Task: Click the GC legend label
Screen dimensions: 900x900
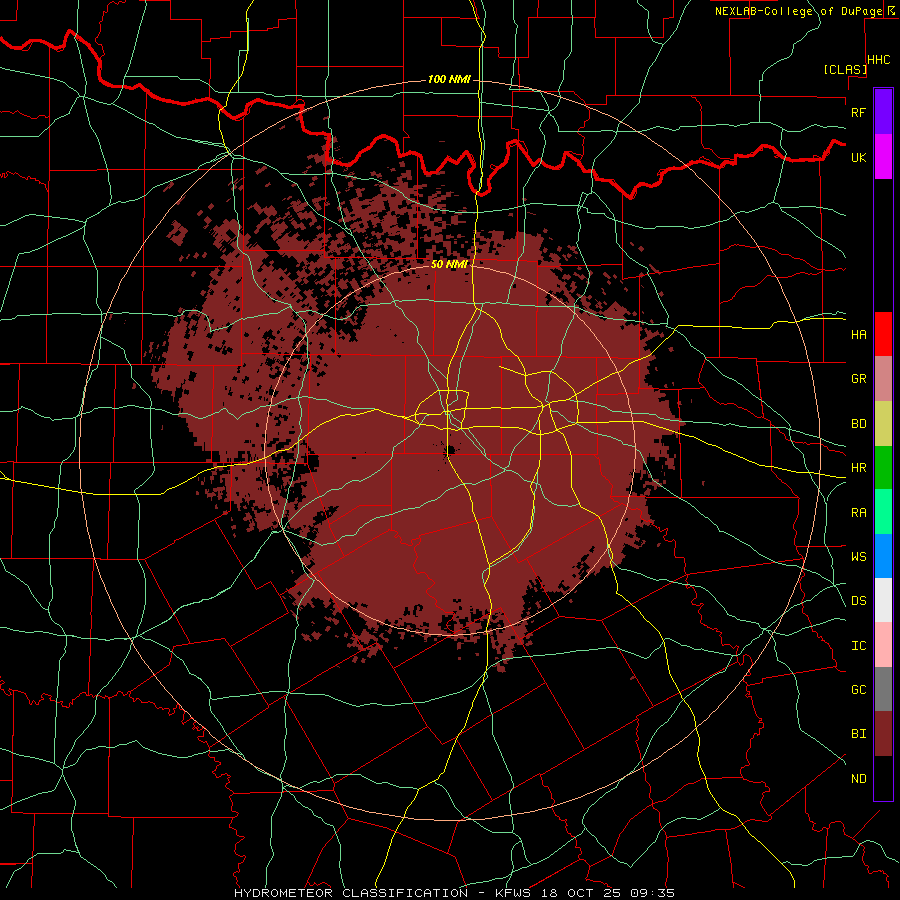Action: [858, 690]
